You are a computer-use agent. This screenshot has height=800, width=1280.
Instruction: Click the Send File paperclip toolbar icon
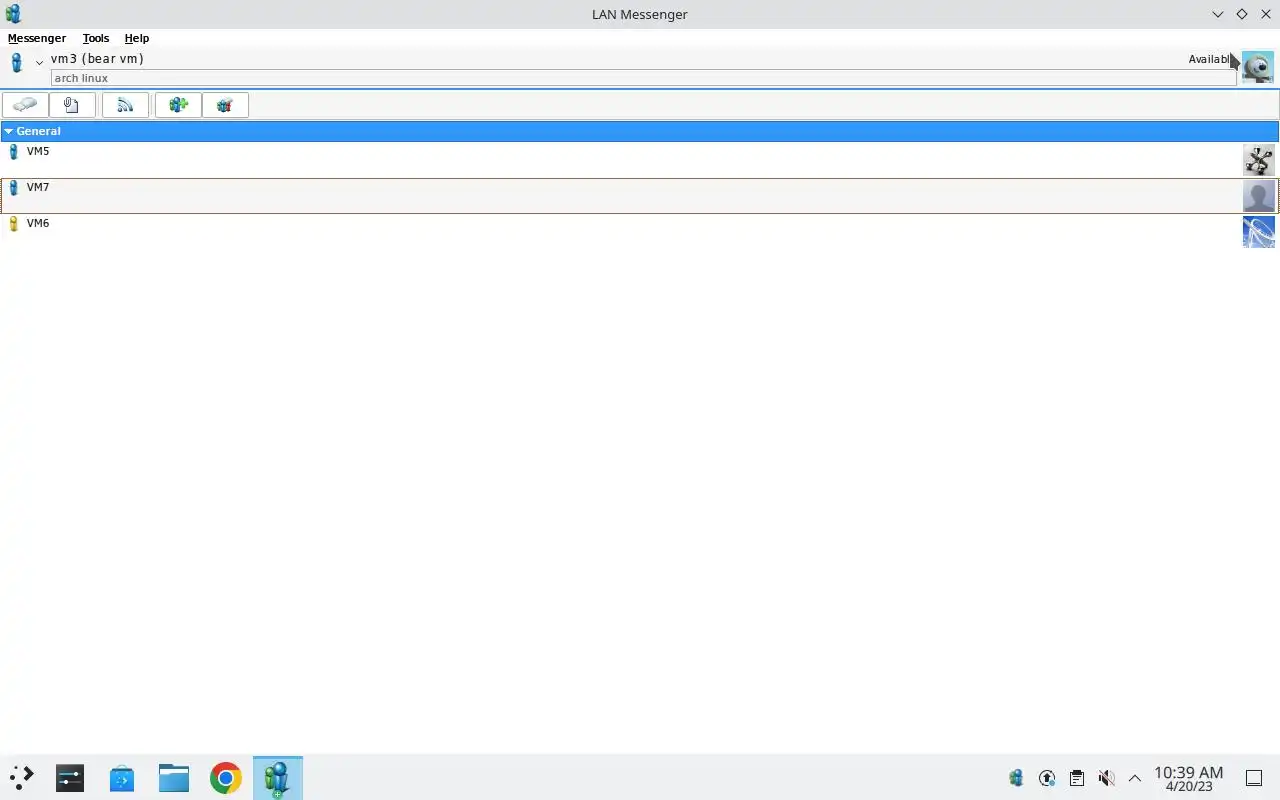point(72,105)
